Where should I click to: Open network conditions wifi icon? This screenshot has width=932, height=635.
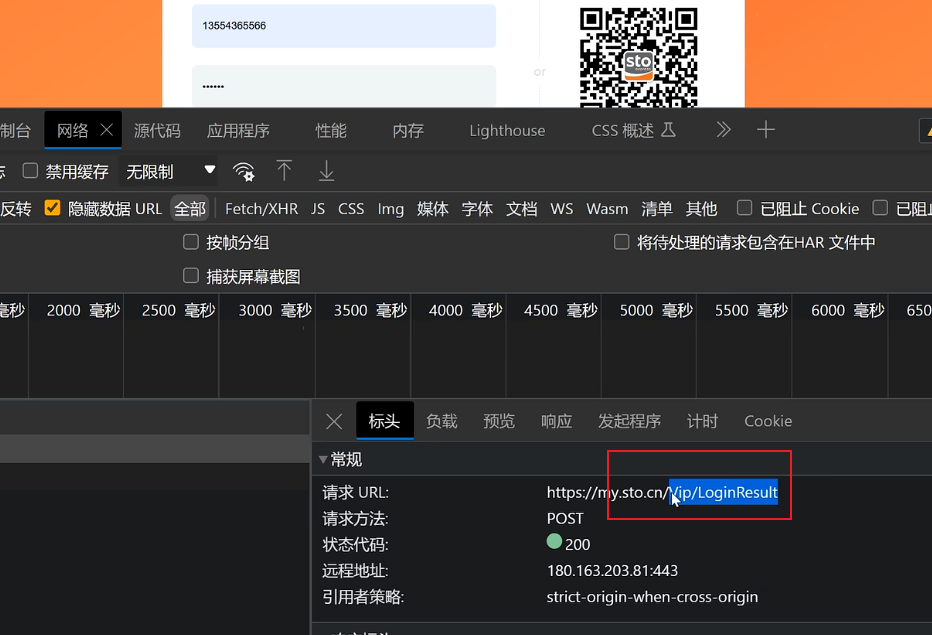click(x=244, y=171)
